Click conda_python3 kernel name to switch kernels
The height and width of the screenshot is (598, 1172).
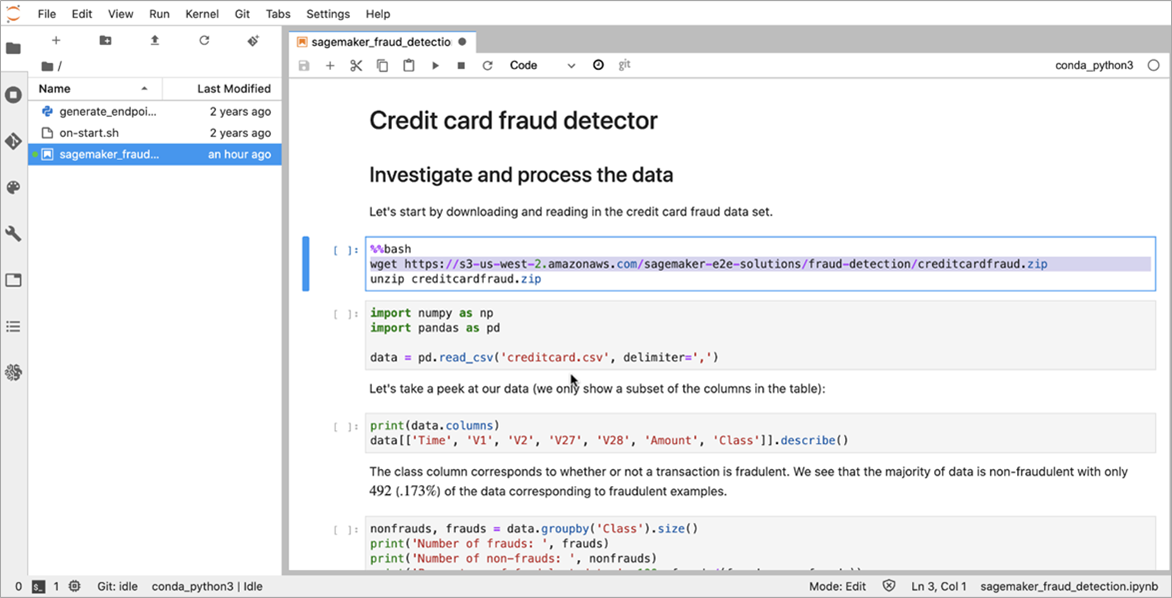point(1094,63)
